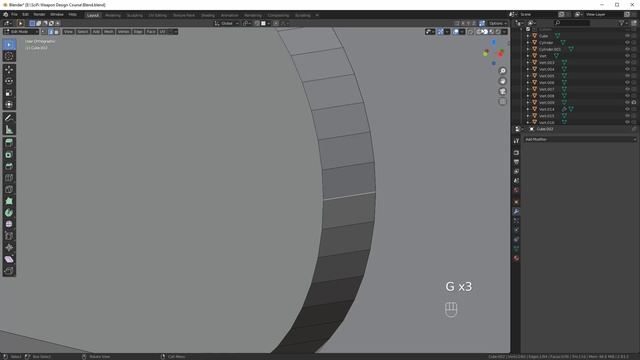This screenshot has height=360, width=640.
Task: Click the viewport zoom magnifier icon
Action: point(502,71)
